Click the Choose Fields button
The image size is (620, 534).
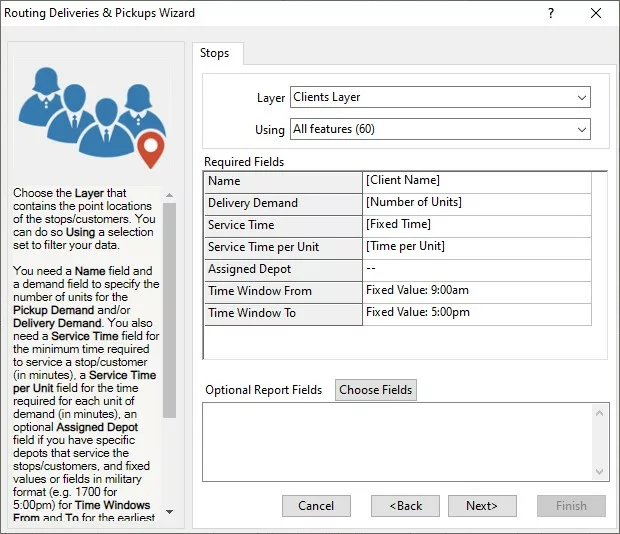click(x=375, y=390)
